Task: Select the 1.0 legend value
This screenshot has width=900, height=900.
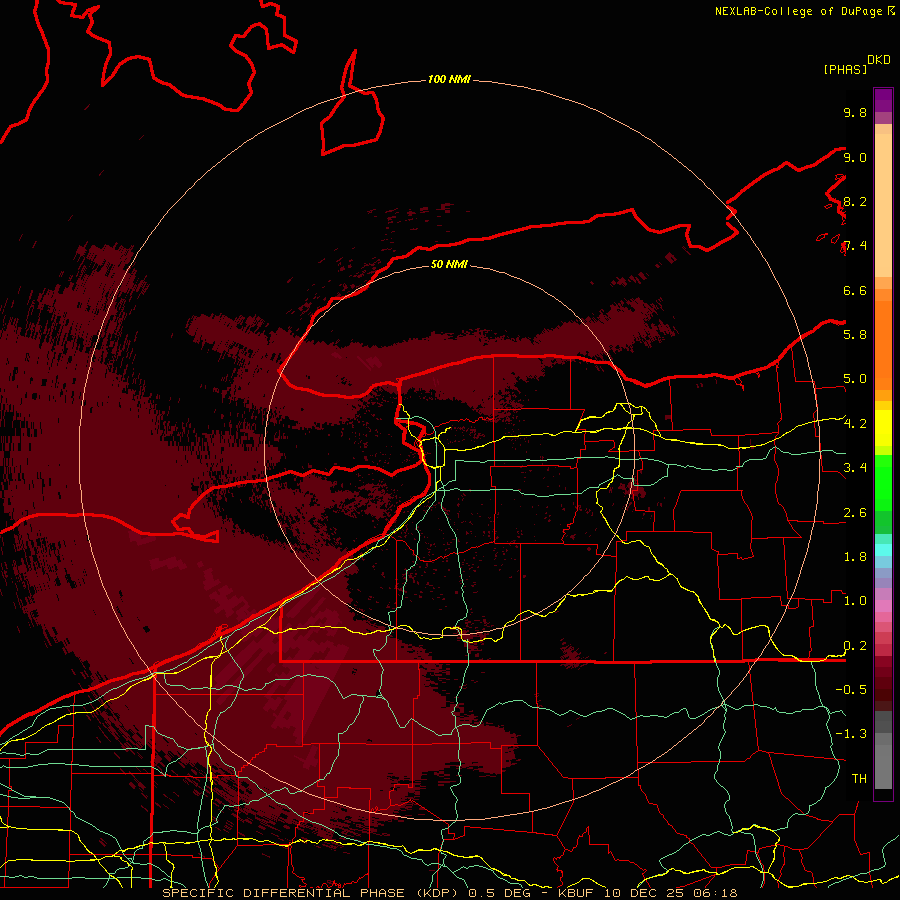Action: click(855, 601)
